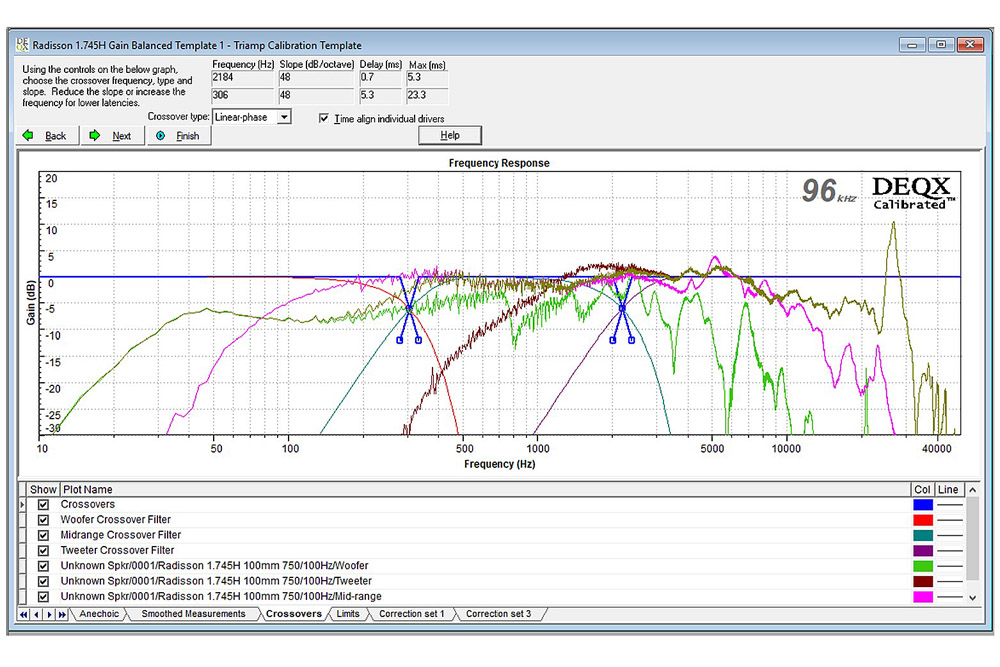This screenshot has height=667, width=1000.
Task: Click the plot list scroll-down arrow
Action: coord(973,598)
